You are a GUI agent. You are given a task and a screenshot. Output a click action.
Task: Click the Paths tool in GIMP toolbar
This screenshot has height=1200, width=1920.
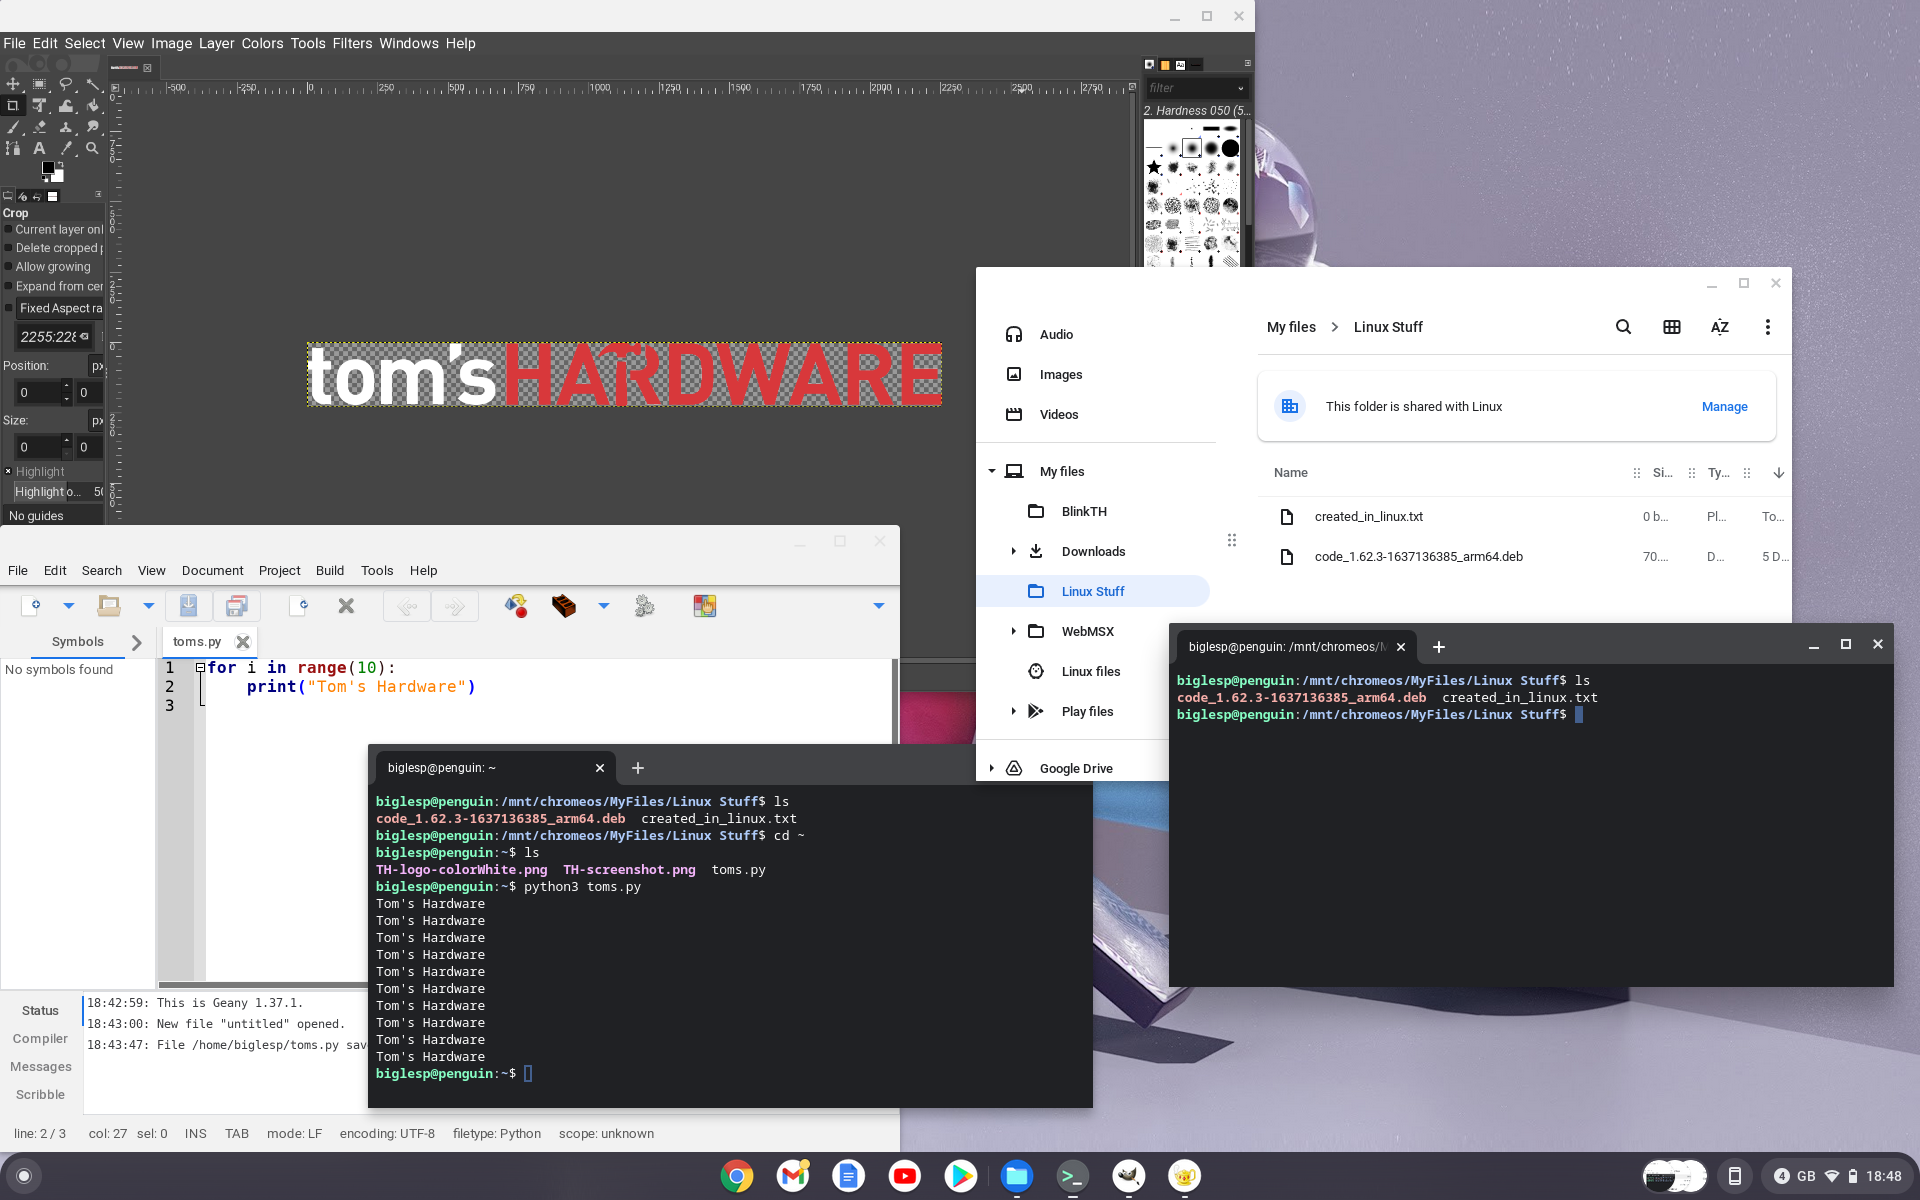[x=14, y=147]
